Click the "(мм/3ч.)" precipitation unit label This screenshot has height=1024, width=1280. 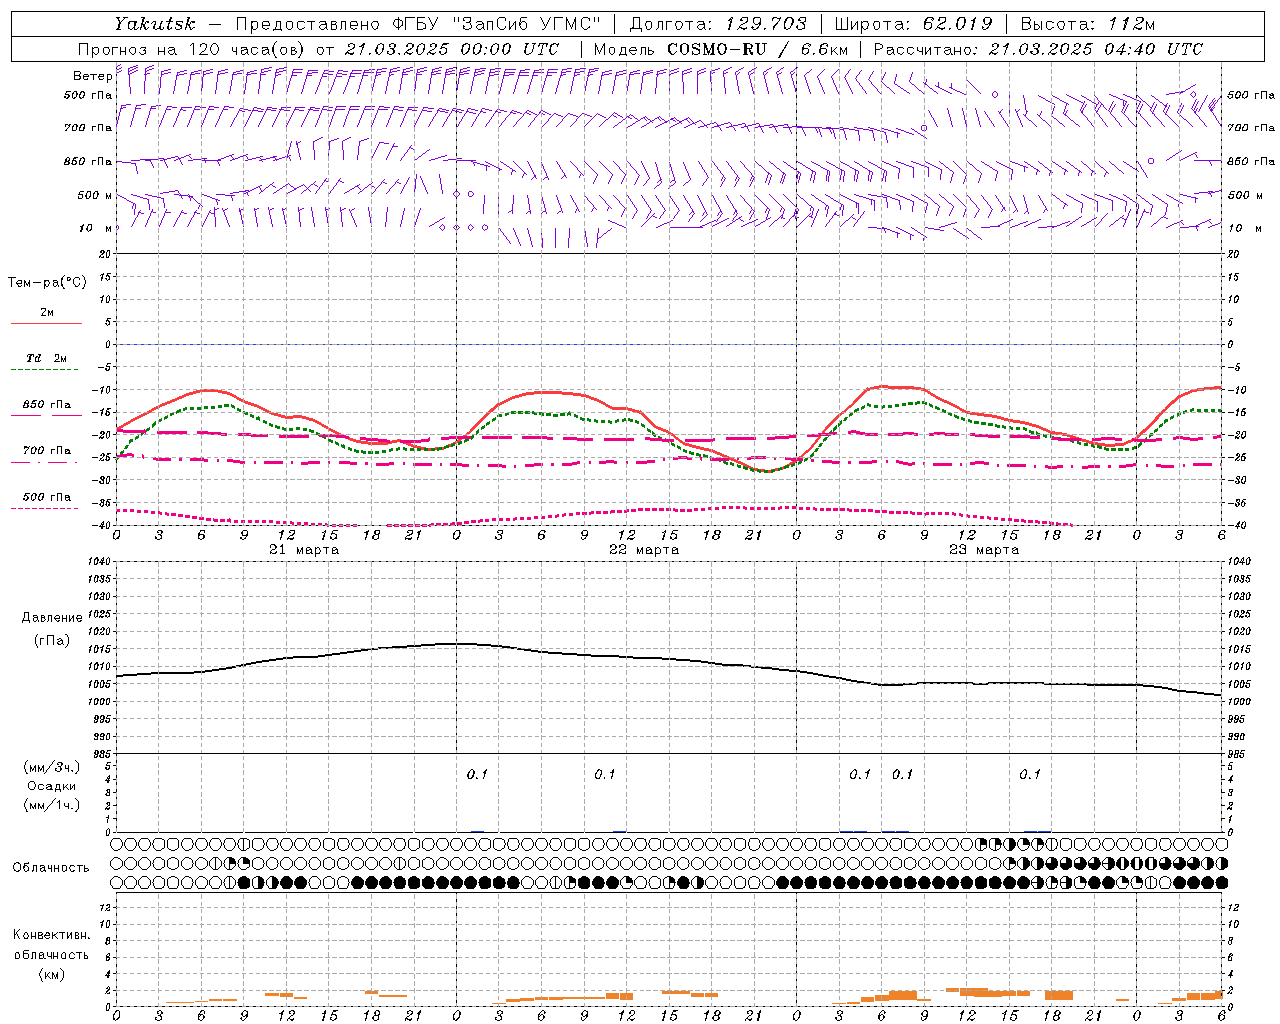tap(52, 767)
